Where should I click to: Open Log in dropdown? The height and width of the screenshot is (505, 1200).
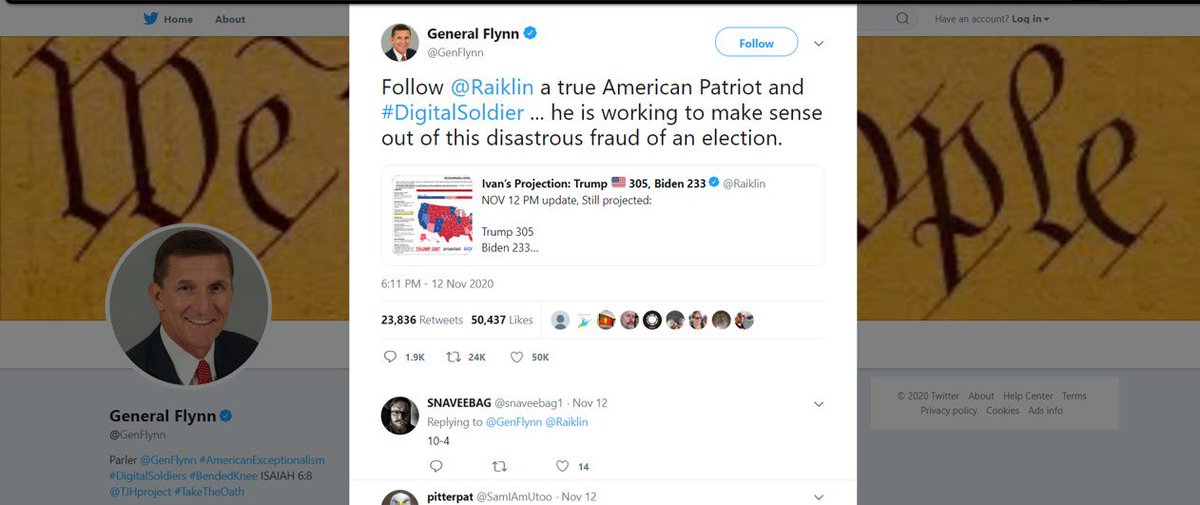click(1030, 19)
